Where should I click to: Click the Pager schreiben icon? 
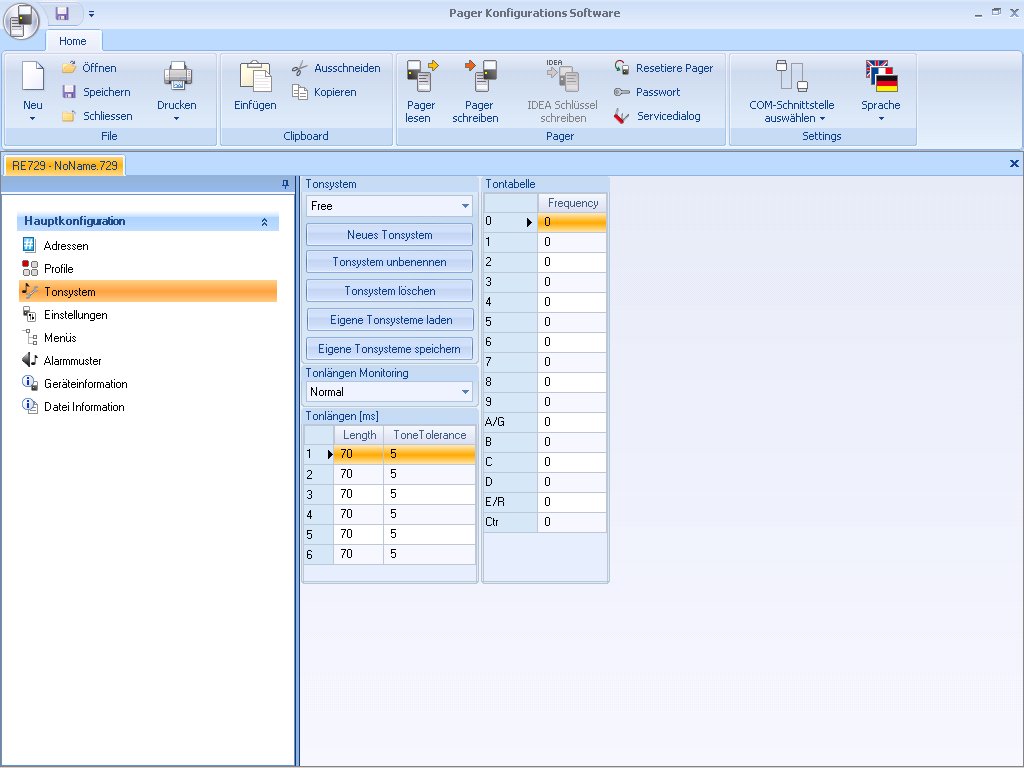pyautogui.click(x=479, y=77)
